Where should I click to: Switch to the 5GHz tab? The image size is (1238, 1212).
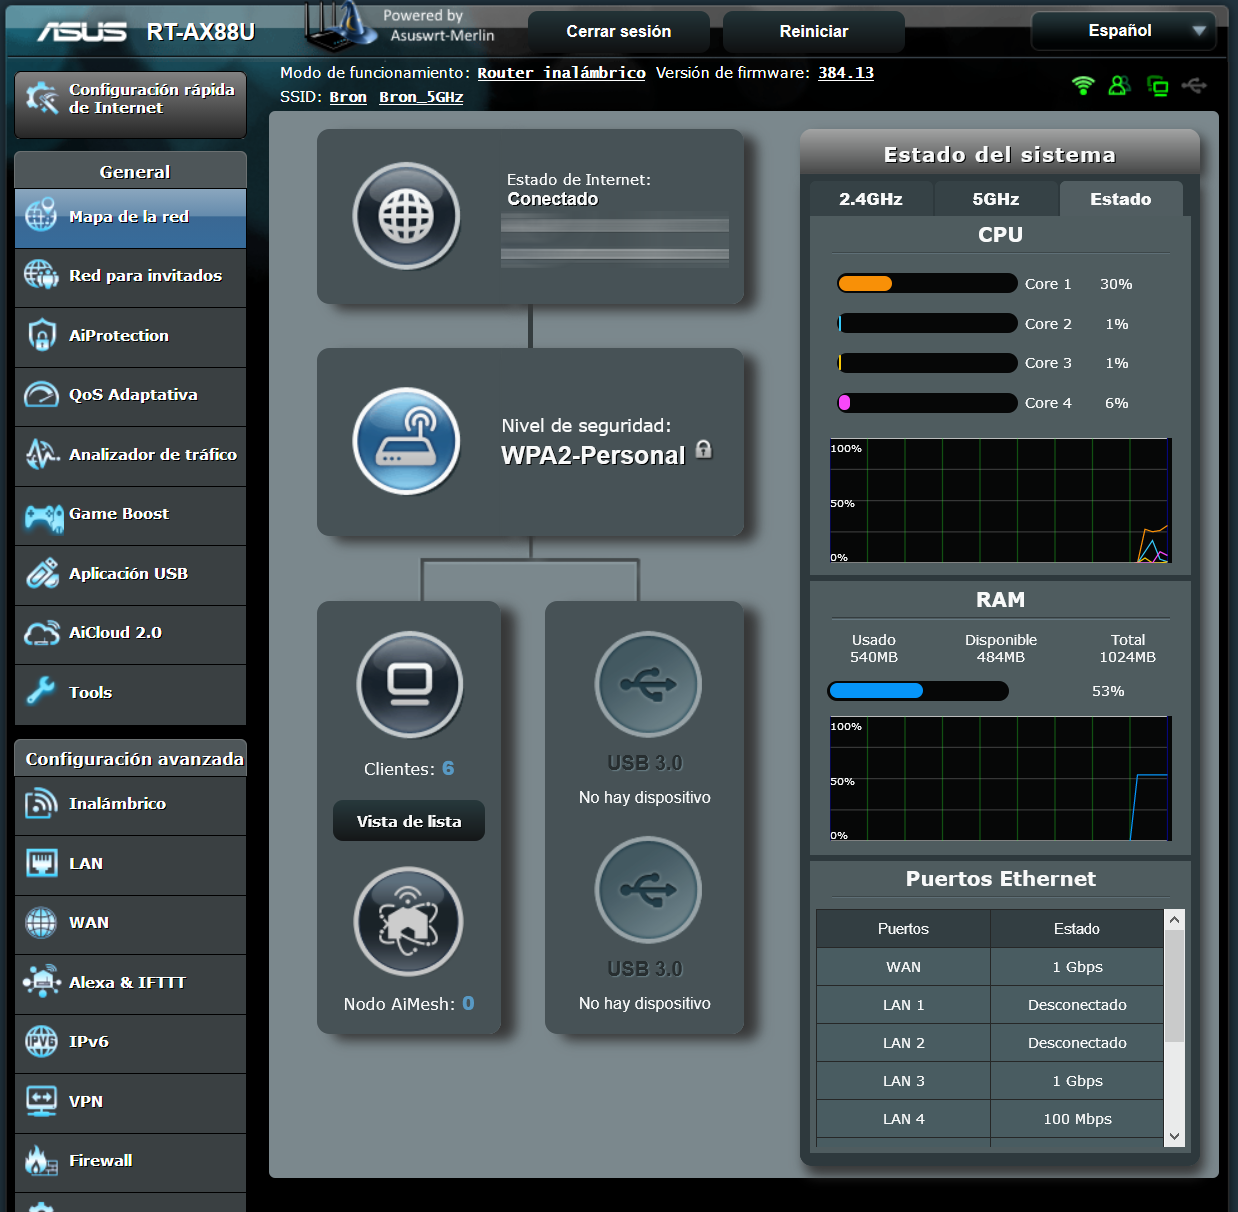click(x=996, y=199)
